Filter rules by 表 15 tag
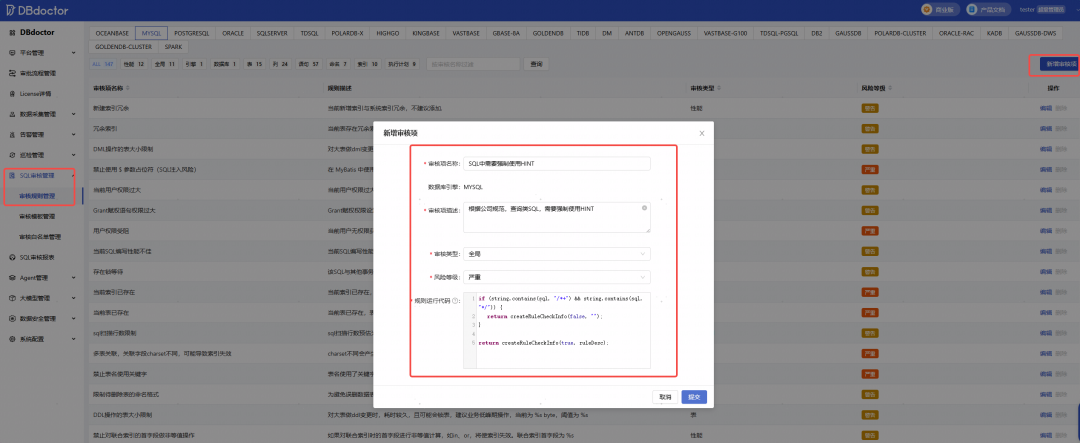This screenshot has height=443, width=1080. coord(253,64)
